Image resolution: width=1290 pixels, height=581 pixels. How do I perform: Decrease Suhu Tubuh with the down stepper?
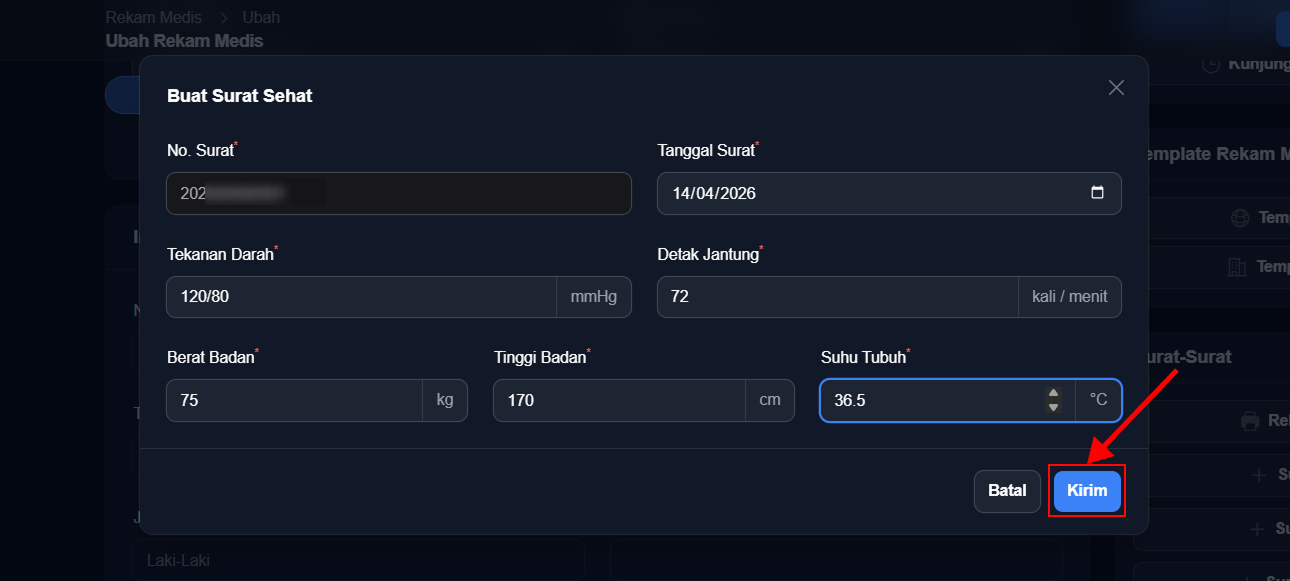click(x=1053, y=407)
